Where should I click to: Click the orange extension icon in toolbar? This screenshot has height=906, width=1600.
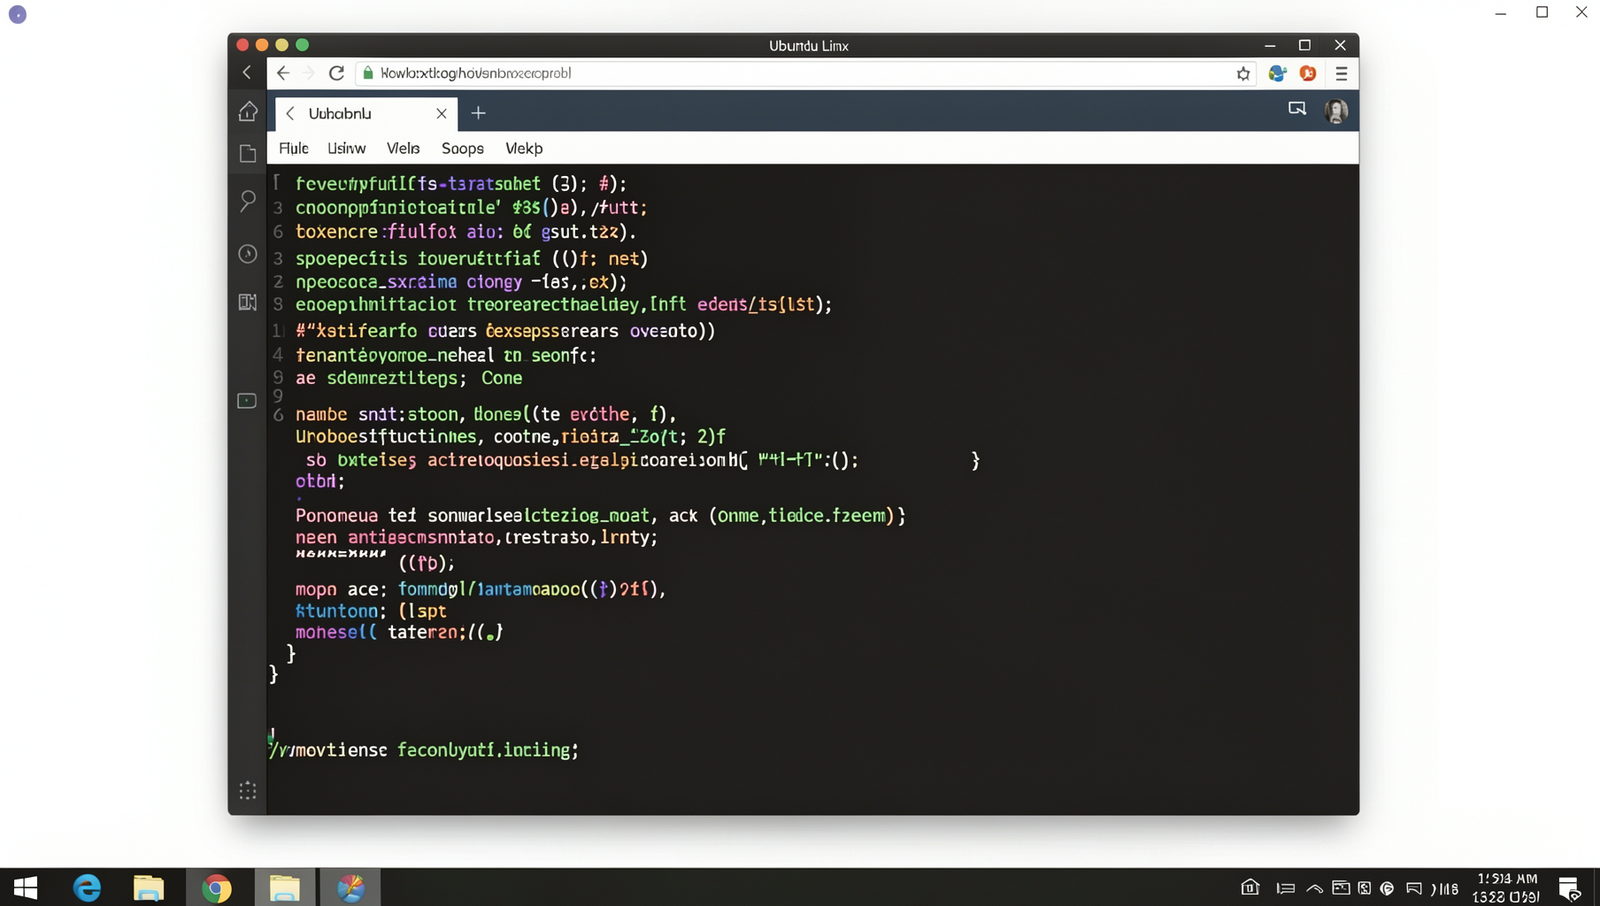click(1308, 73)
